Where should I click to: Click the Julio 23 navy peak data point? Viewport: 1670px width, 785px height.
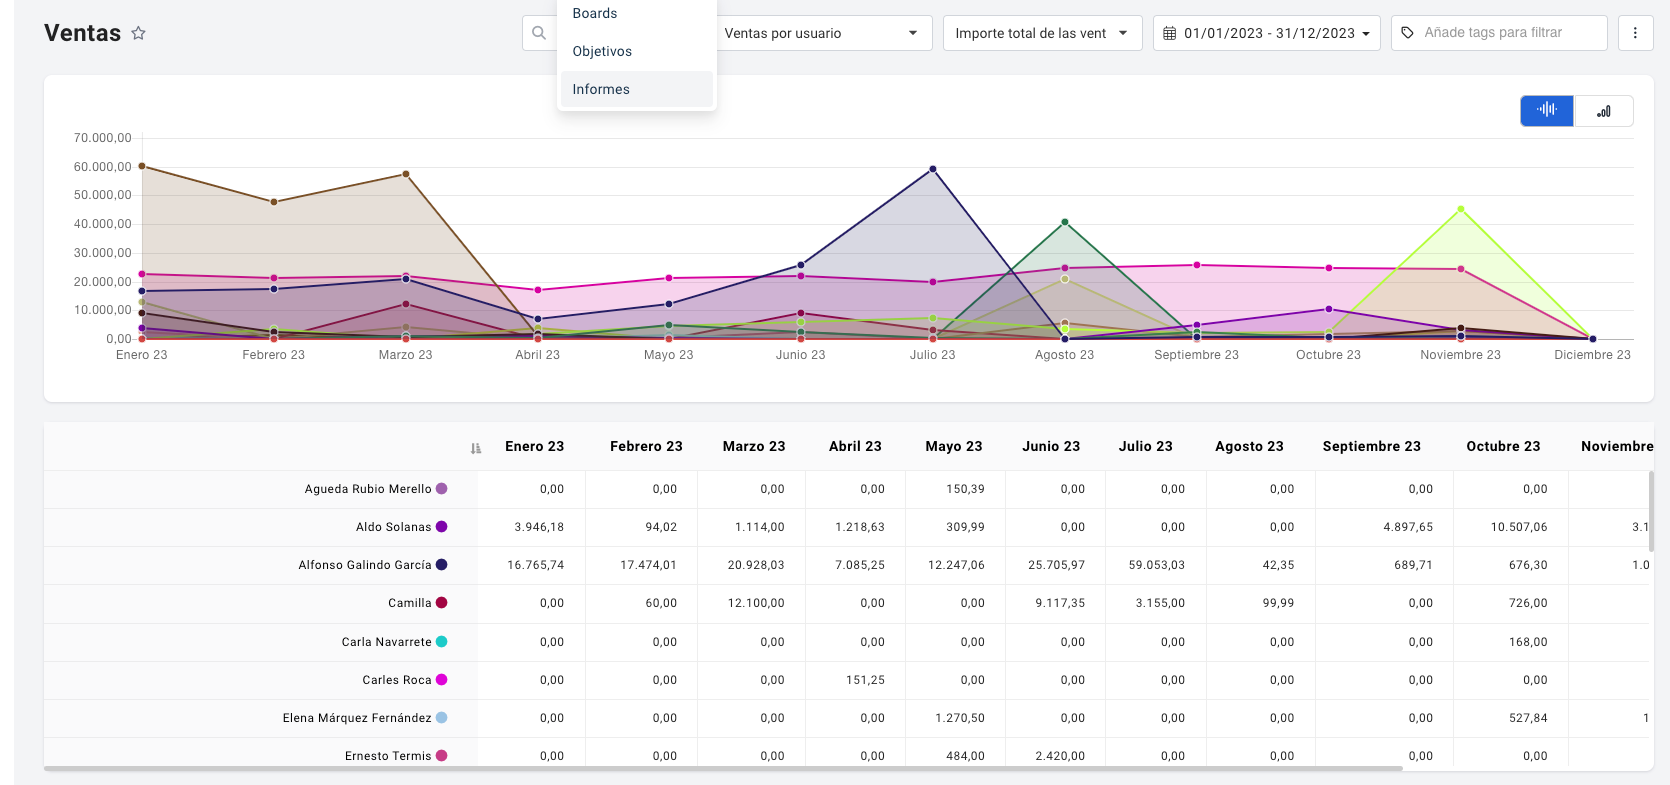pos(933,169)
